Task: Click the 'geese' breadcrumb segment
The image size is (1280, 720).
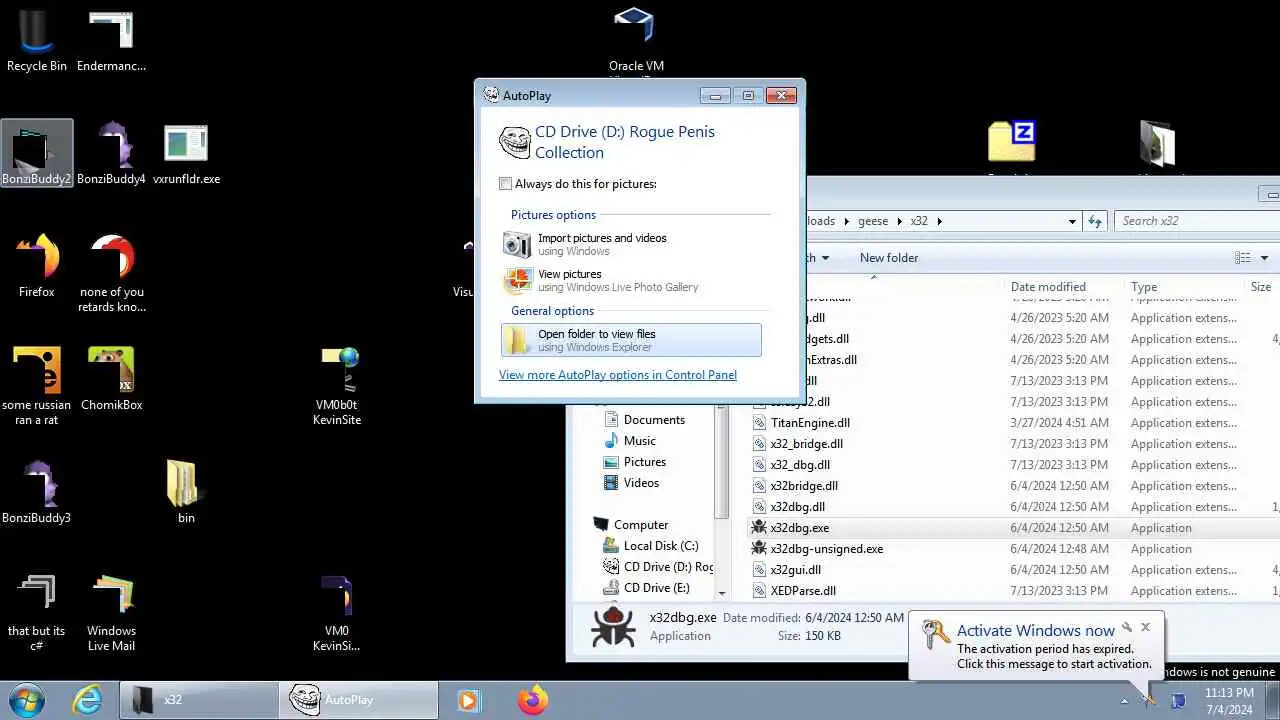Action: pos(873,221)
